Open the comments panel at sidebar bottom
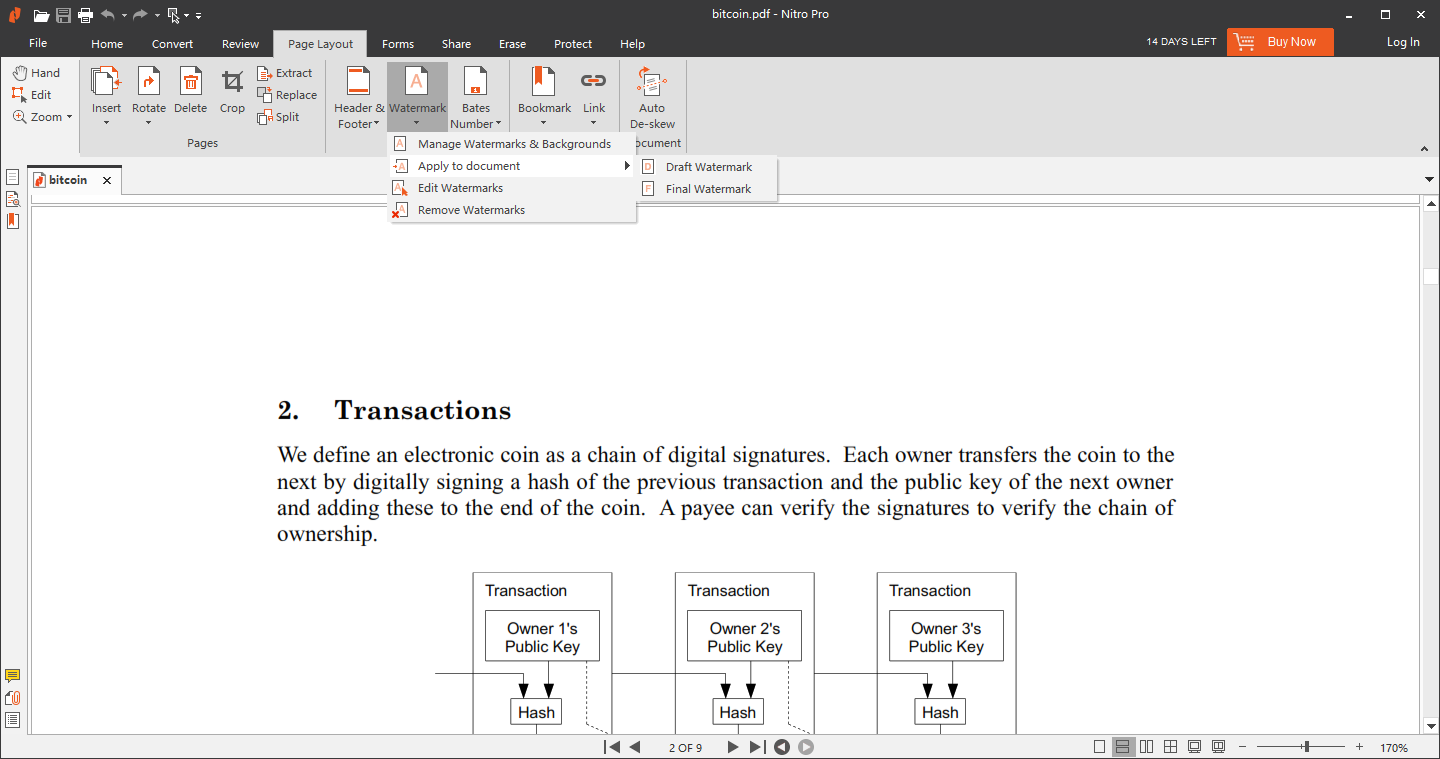 12,676
